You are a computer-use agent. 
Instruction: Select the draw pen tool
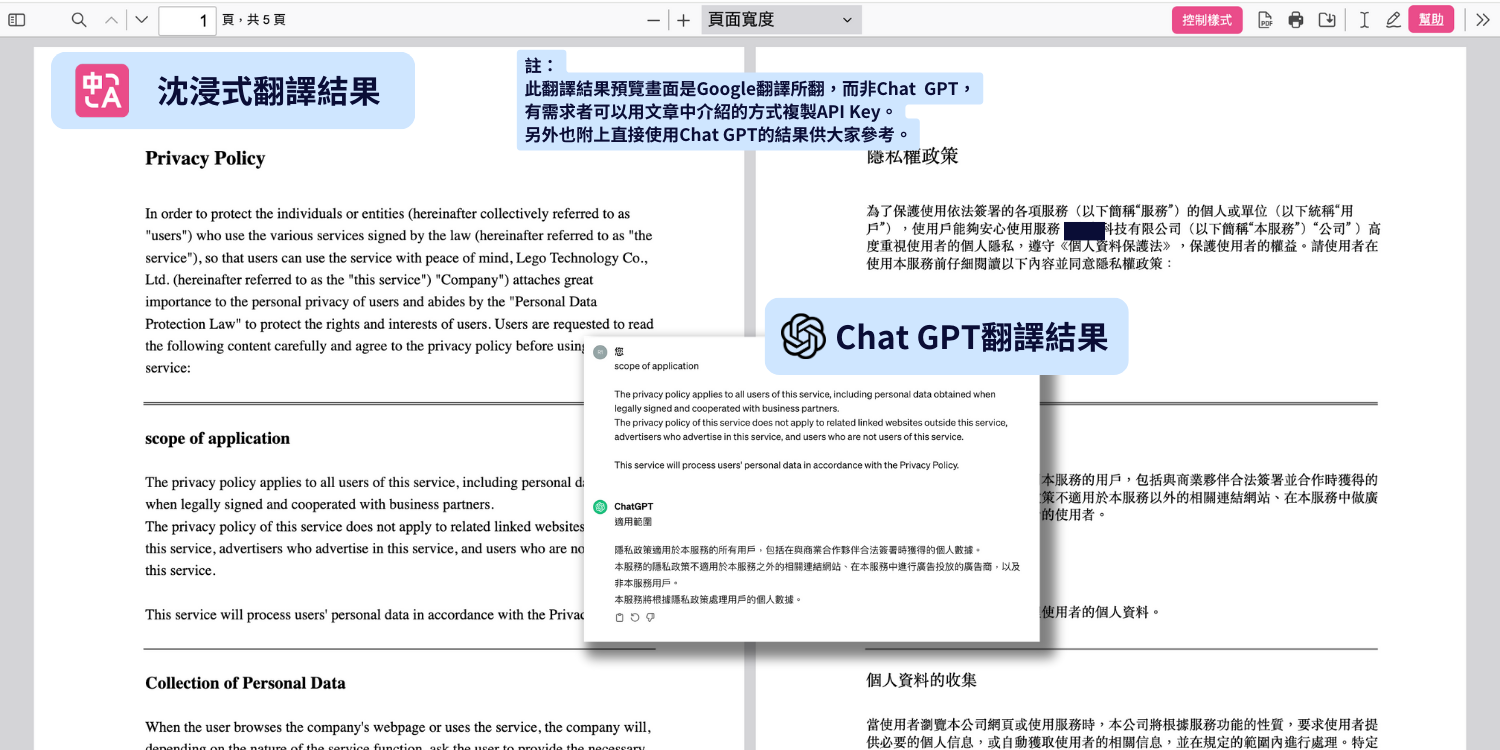1393,20
